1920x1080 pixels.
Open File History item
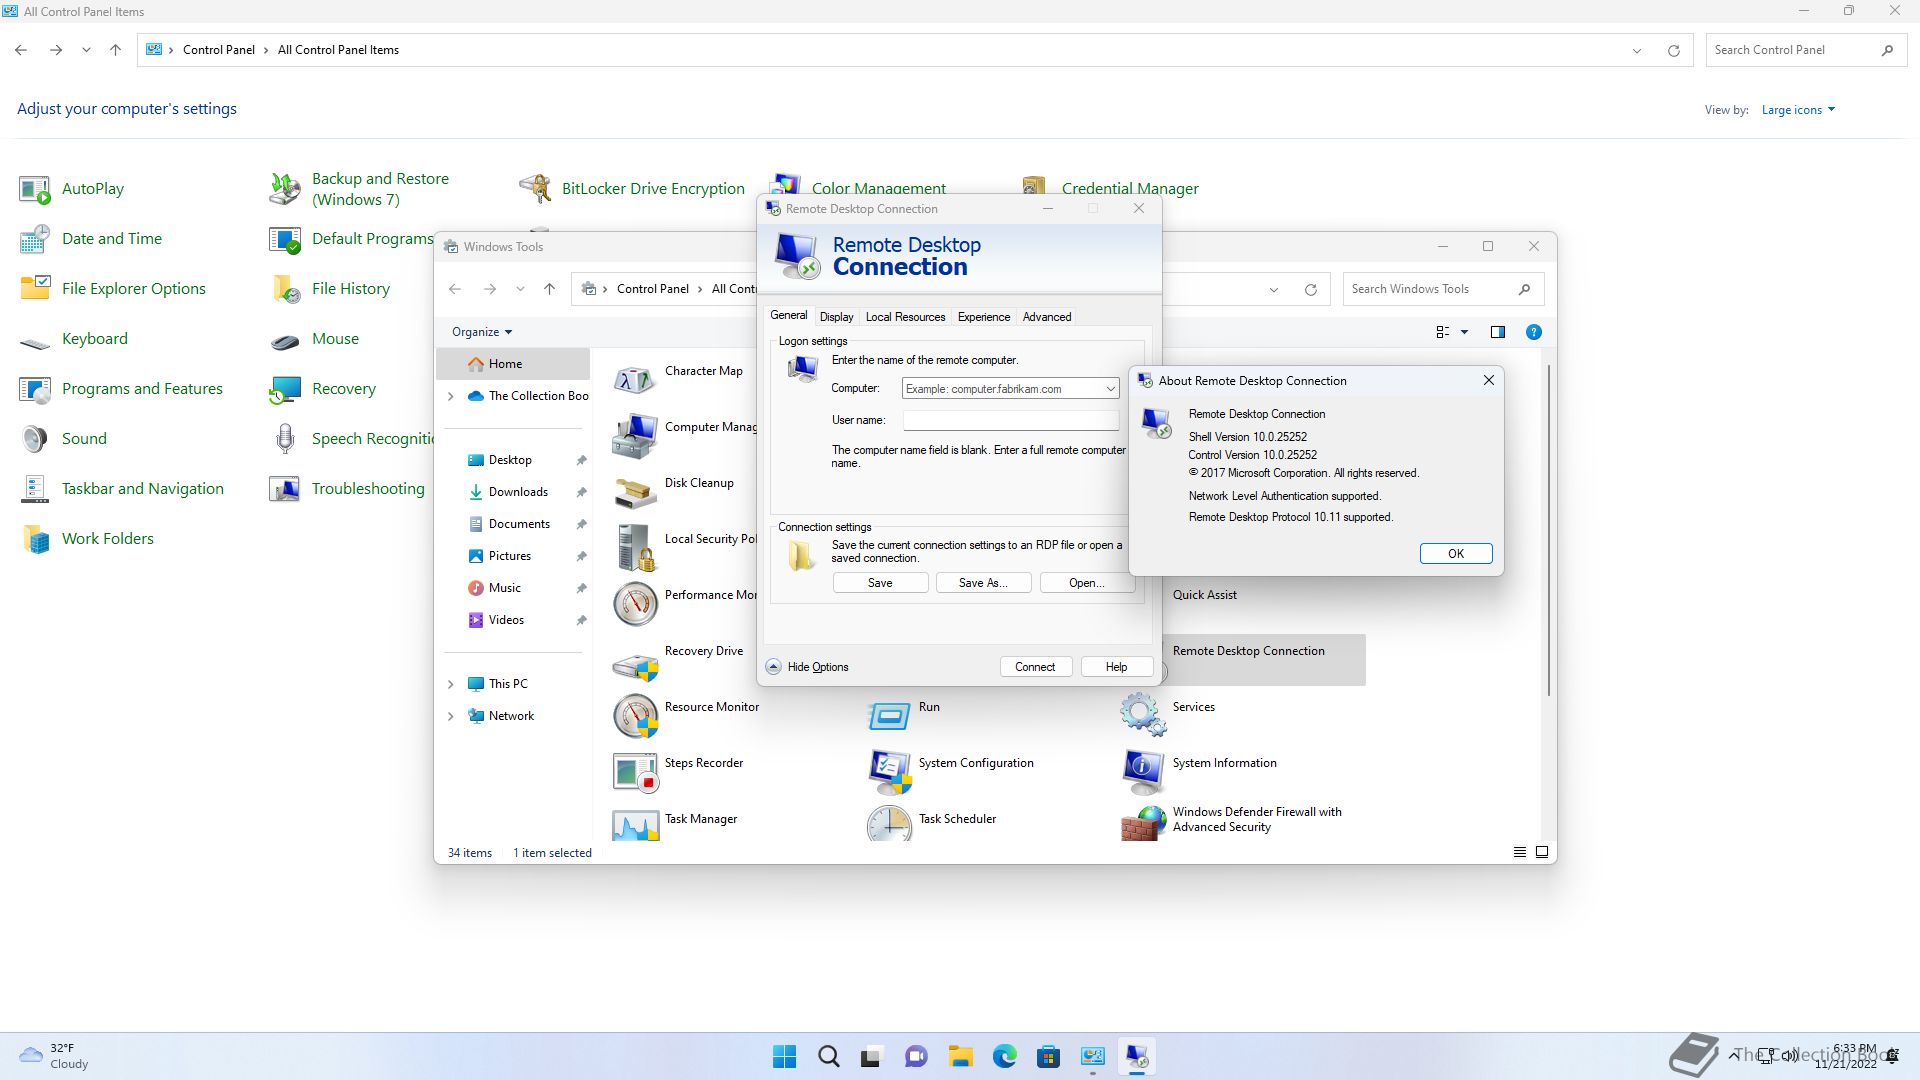coord(330,288)
